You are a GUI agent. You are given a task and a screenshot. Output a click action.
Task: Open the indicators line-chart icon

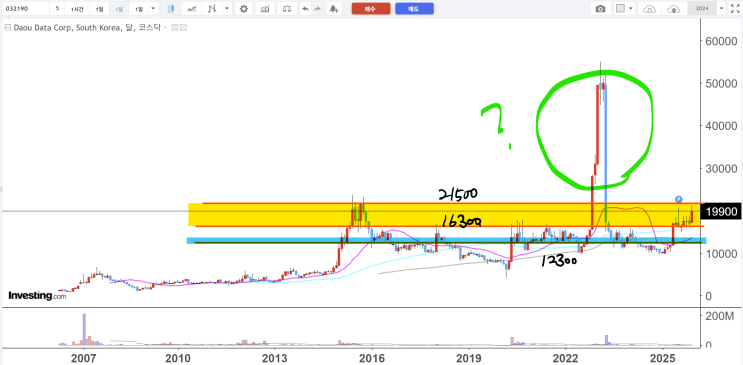192,9
